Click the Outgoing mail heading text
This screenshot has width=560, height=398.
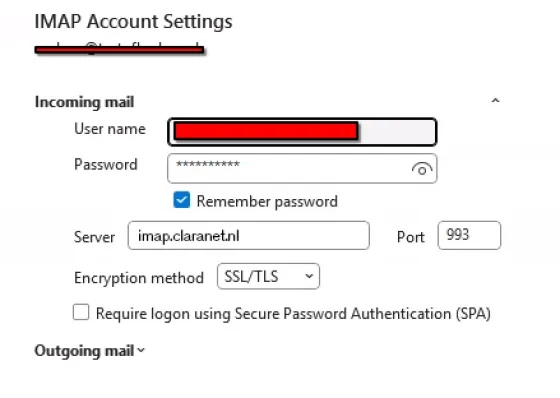pos(84,351)
